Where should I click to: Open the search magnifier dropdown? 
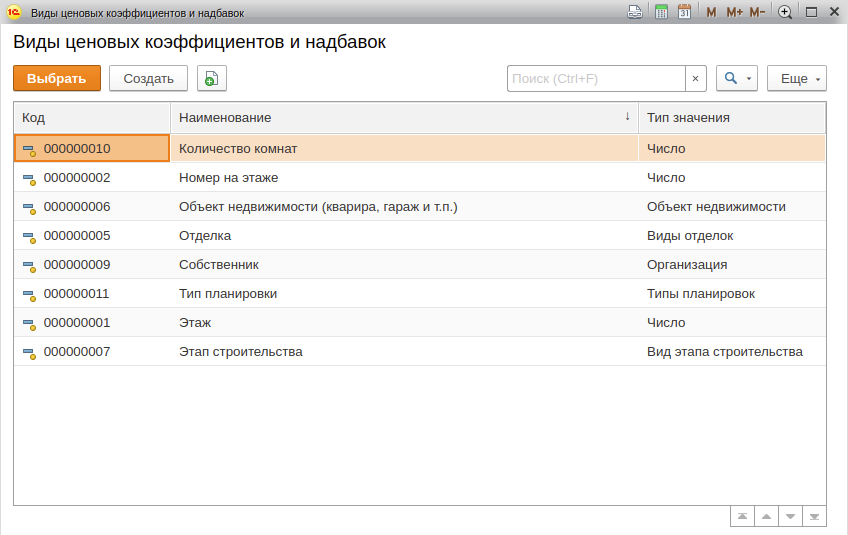737,79
